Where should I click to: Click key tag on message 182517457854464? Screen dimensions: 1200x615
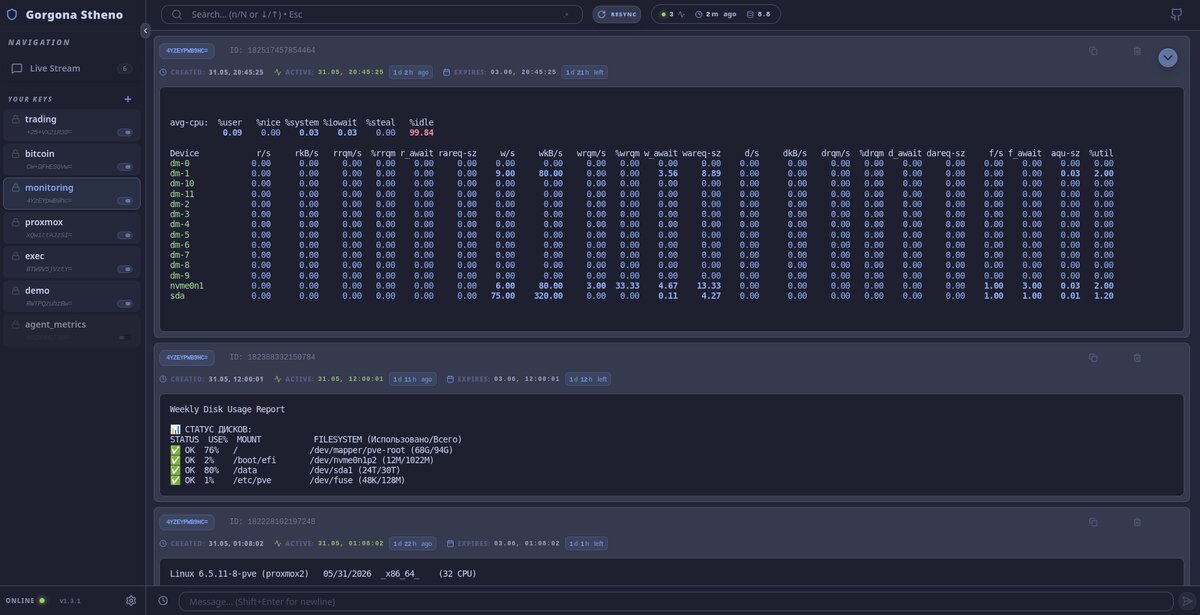click(x=187, y=50)
